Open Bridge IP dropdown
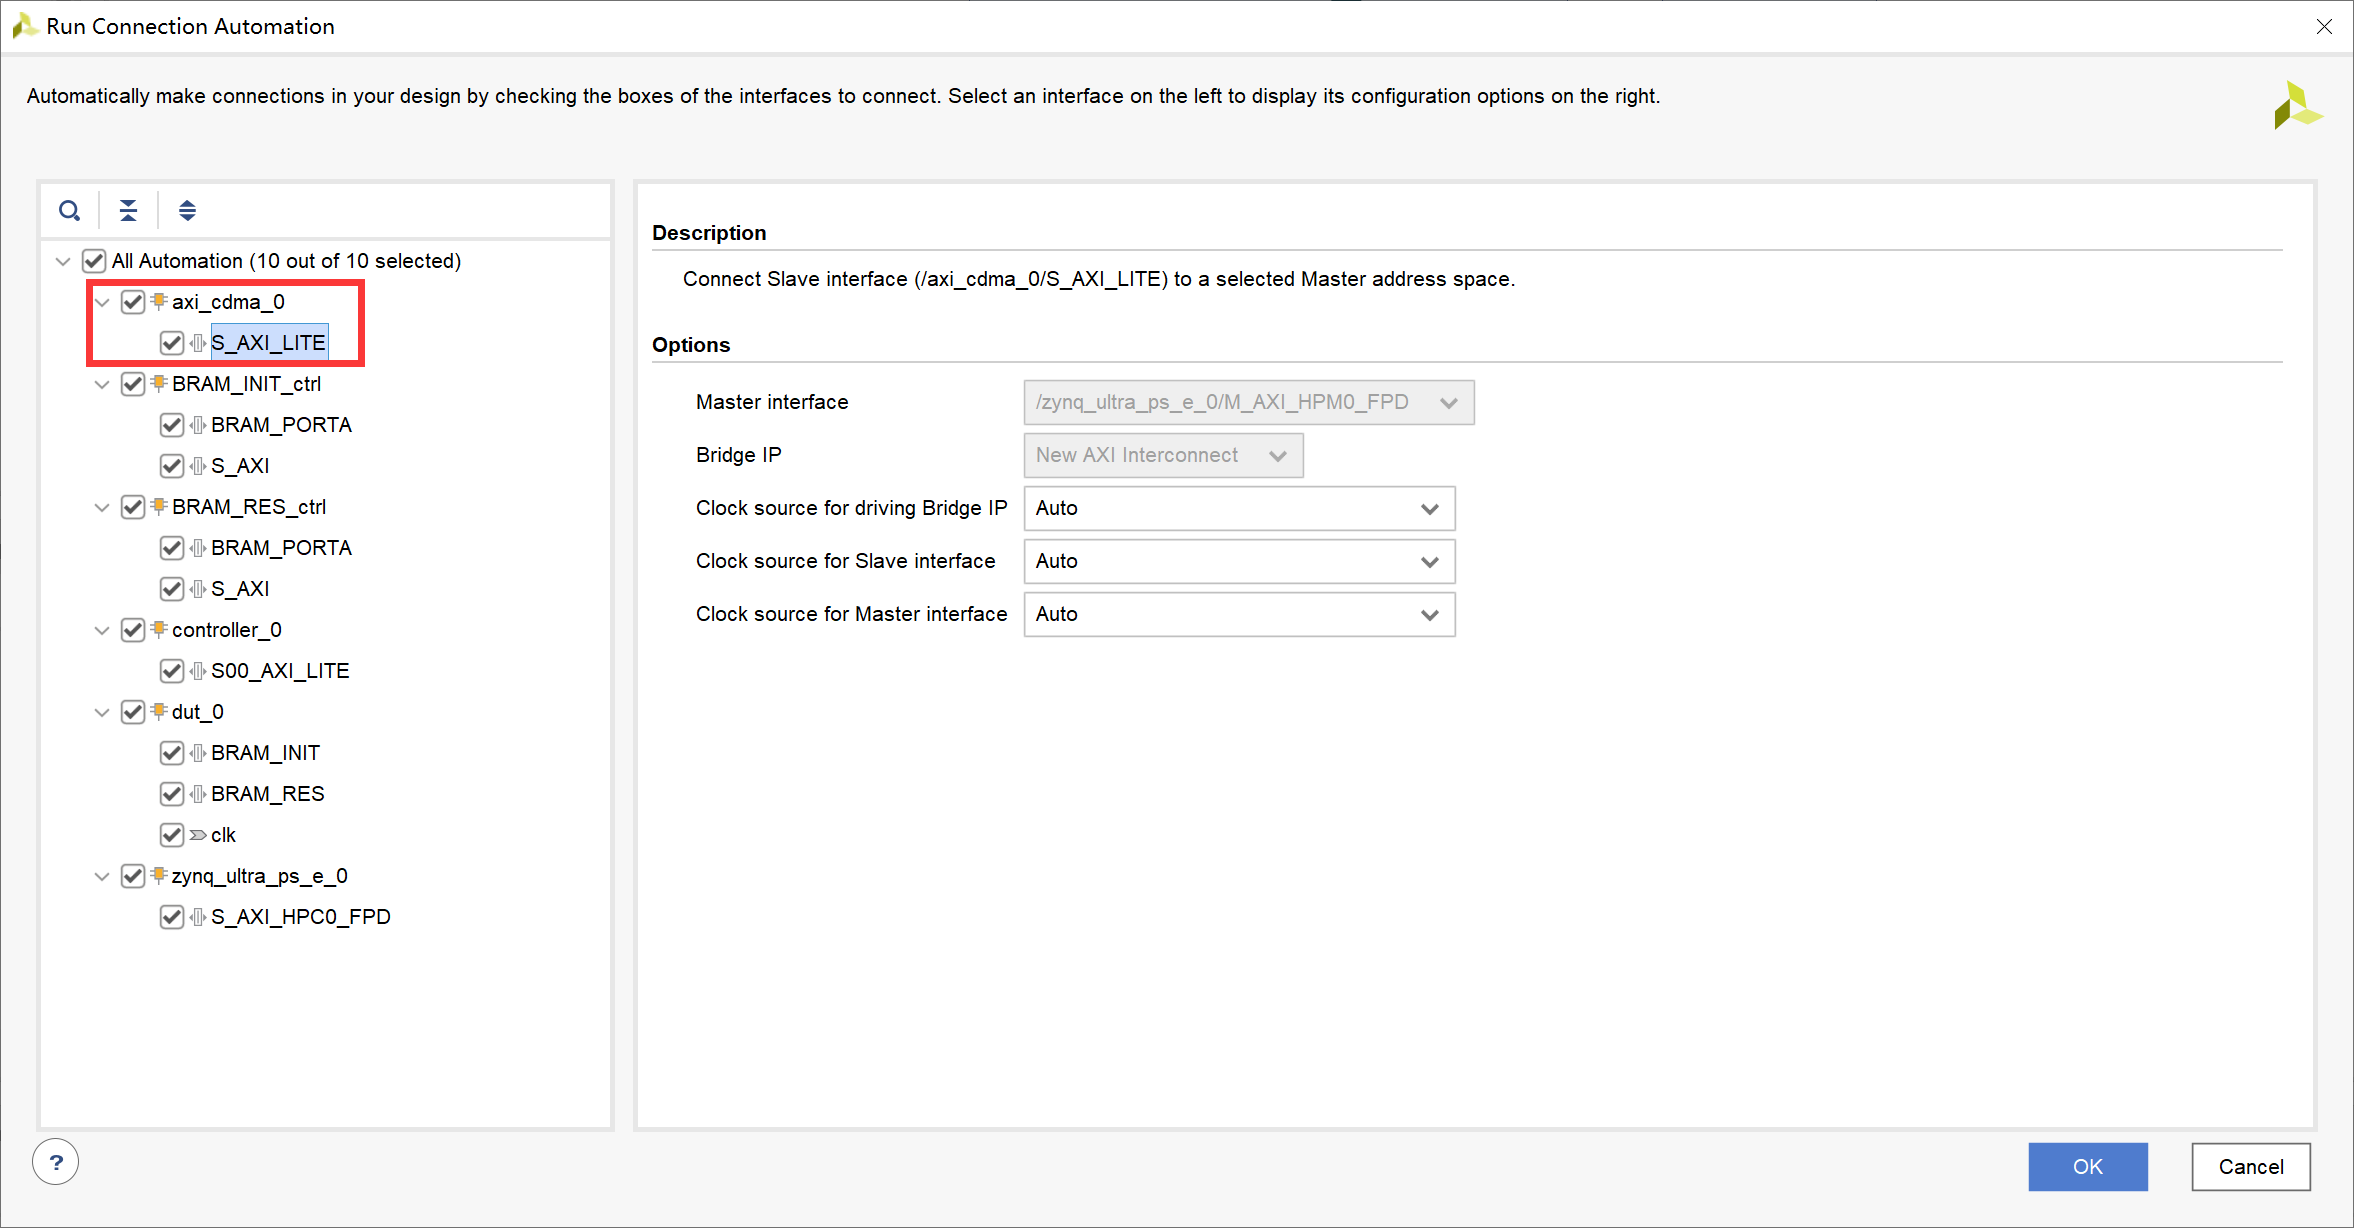 pos(1164,455)
